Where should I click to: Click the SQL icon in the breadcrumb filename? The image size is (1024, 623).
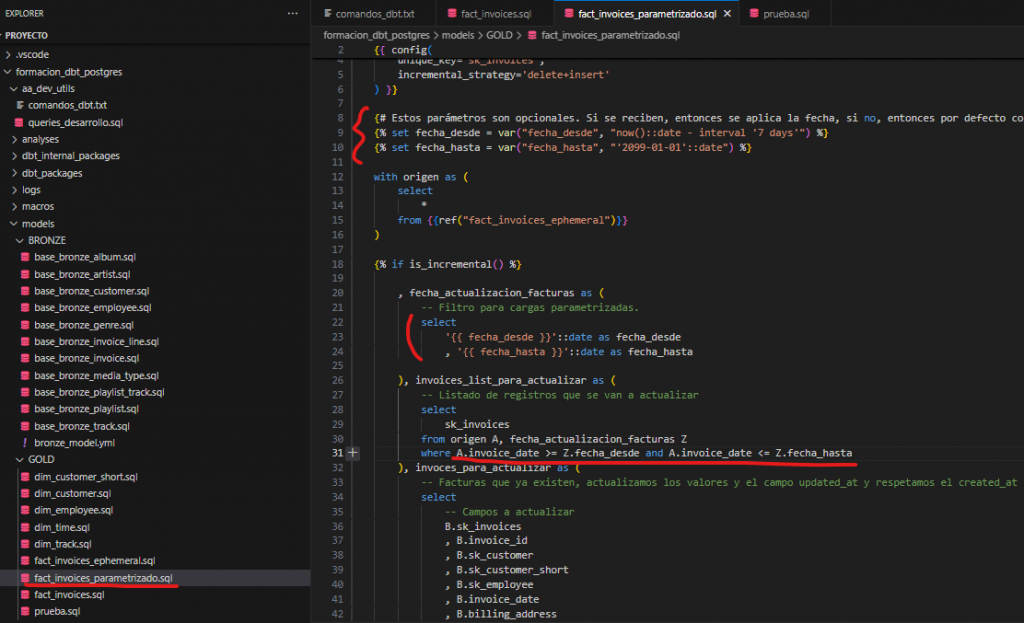click(531, 35)
